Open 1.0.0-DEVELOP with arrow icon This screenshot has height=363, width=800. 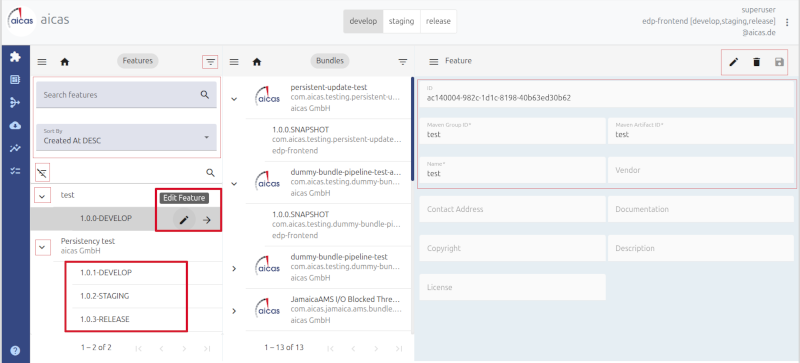pos(207,220)
